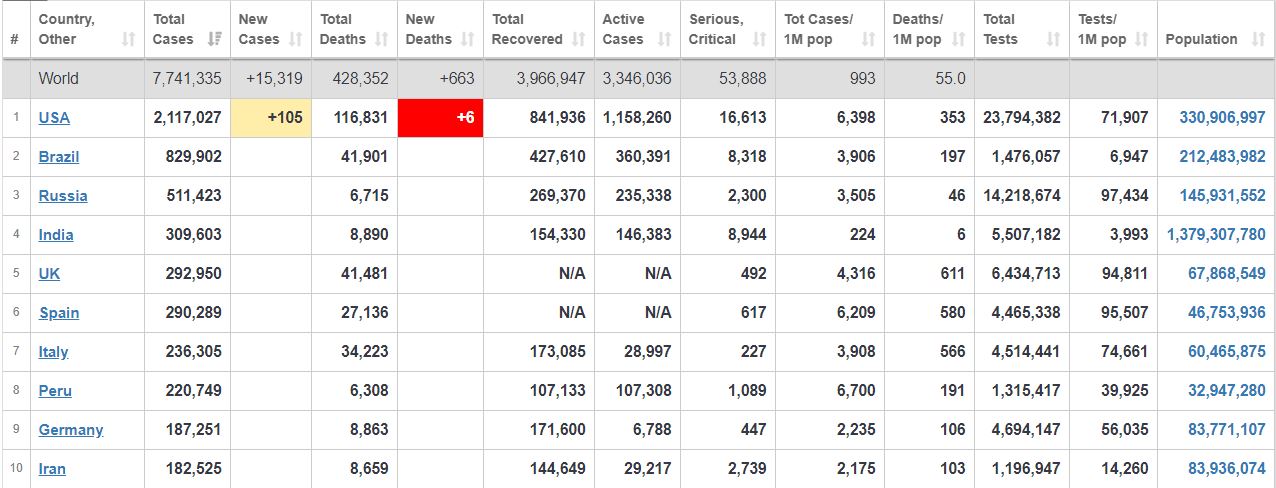Sort table by Total Recovered arrow icon
1276x488 pixels.
pos(578,39)
